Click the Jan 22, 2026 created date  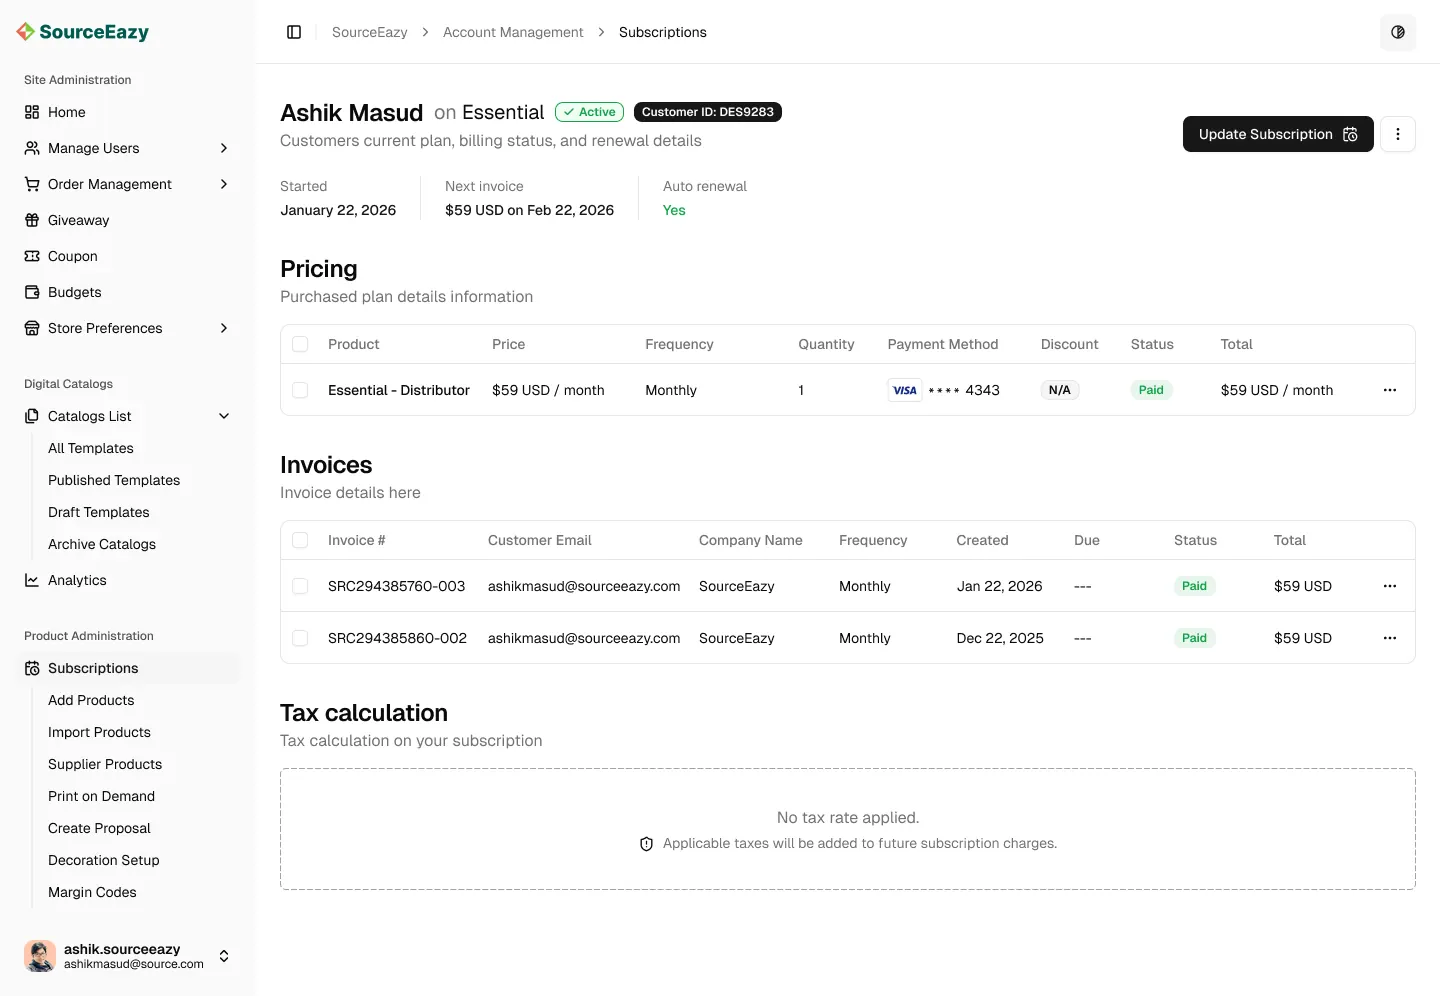1000,586
